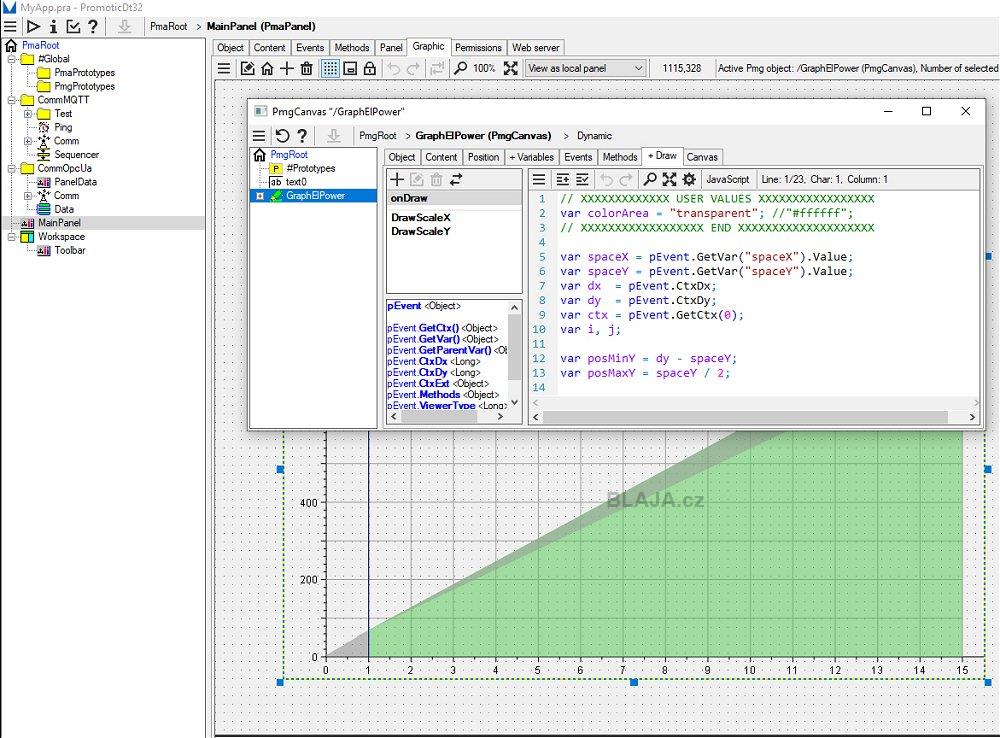Image resolution: width=1000 pixels, height=738 pixels.
Task: Expand script editor with fullscreen arrows icon
Action: point(669,180)
